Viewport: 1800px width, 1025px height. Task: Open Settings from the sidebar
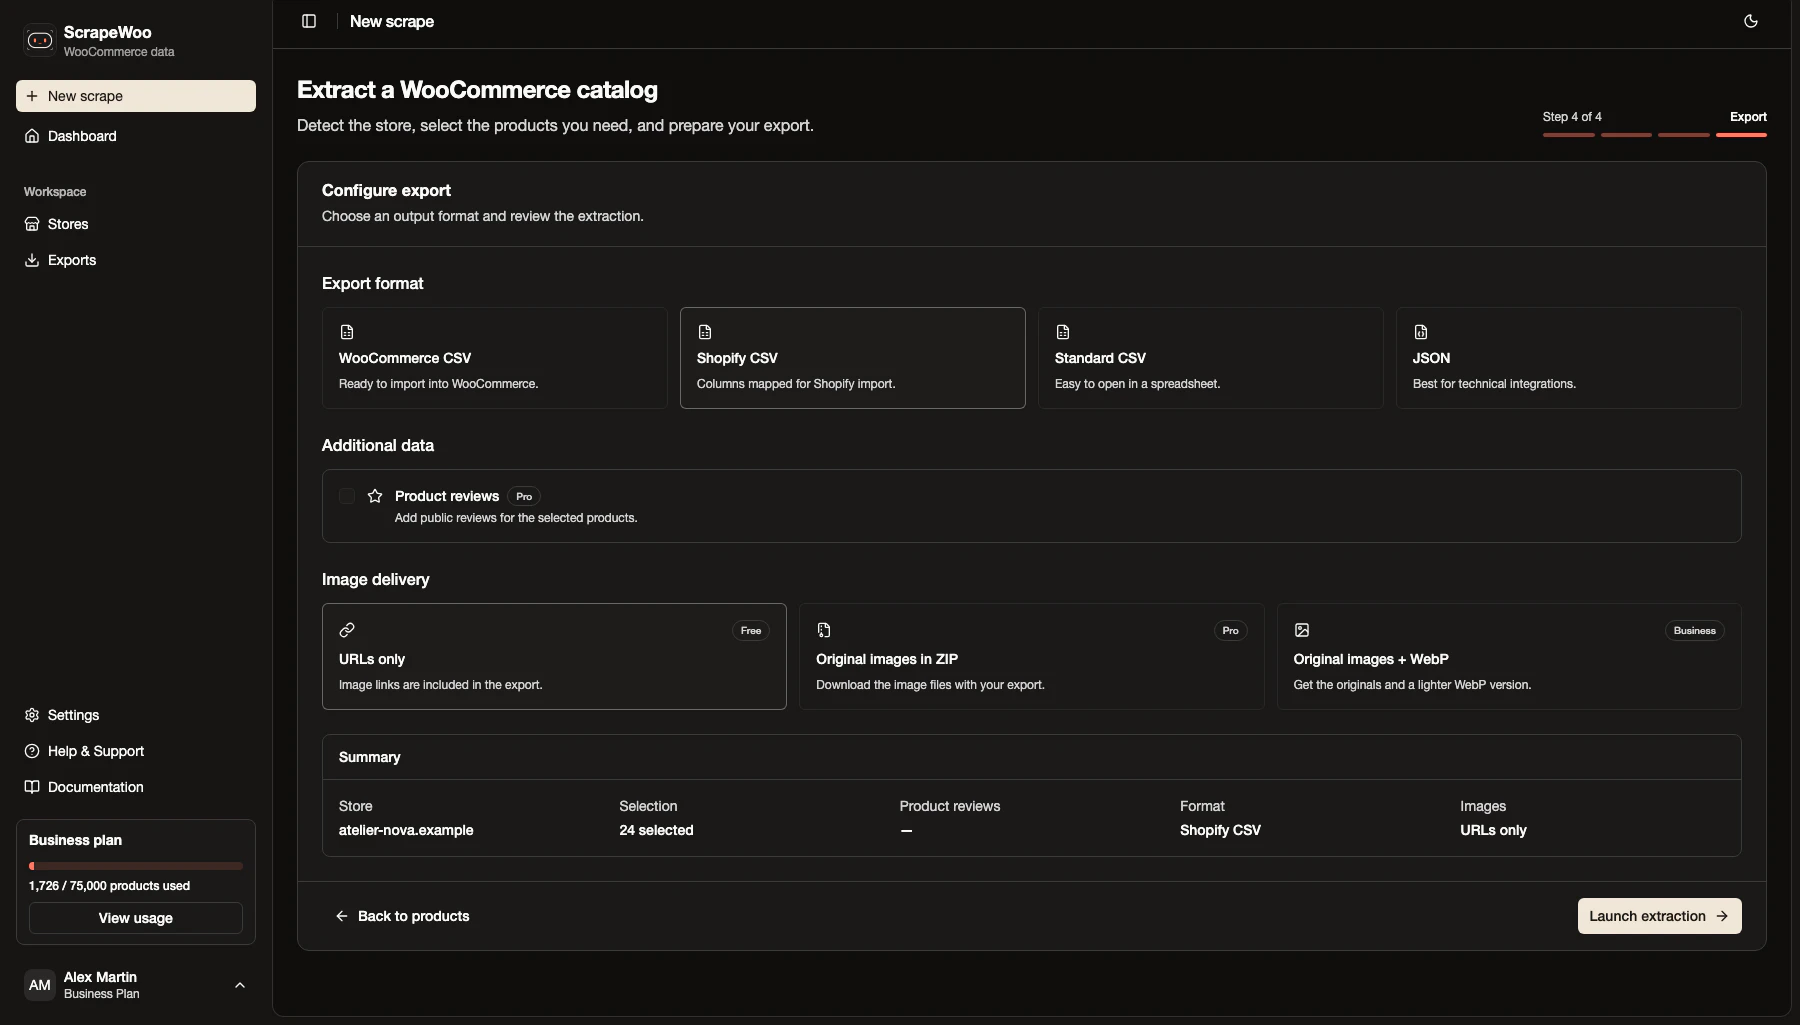[x=136, y=715]
